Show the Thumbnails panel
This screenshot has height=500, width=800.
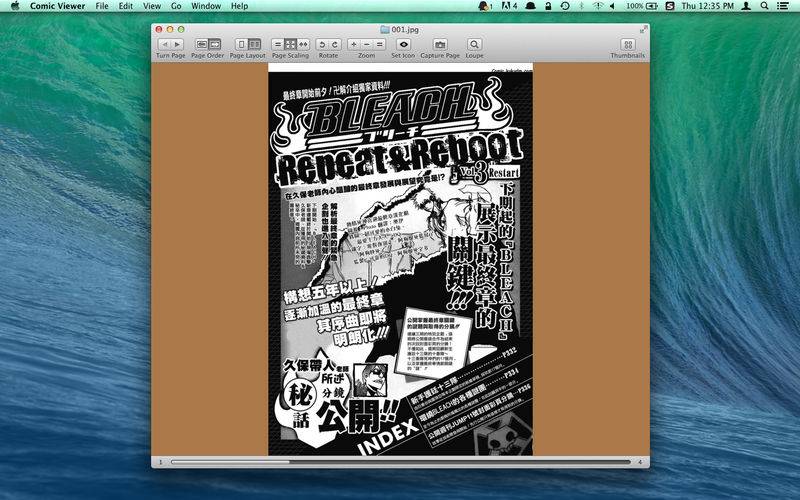click(x=628, y=44)
